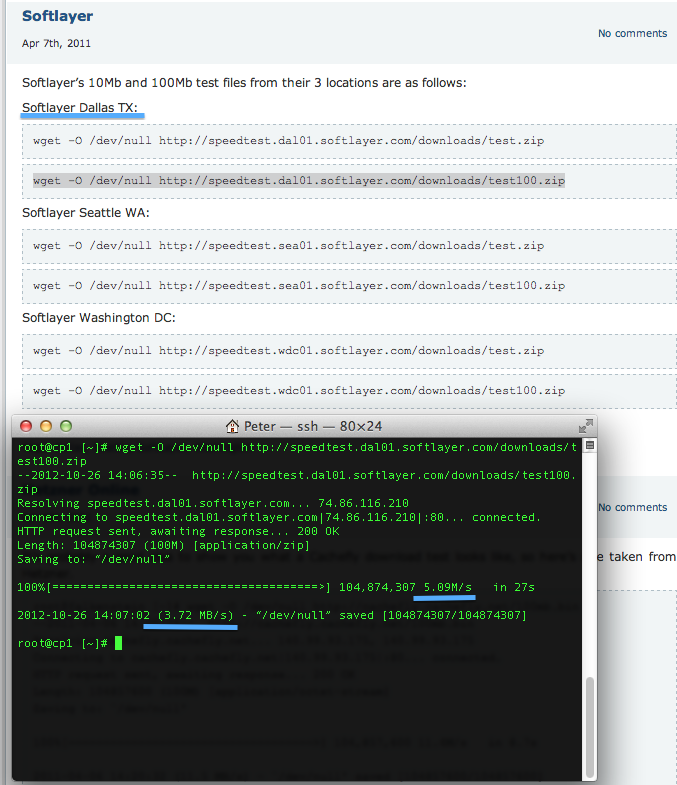Click the Peter — ssh — 80×24 title

313,426
